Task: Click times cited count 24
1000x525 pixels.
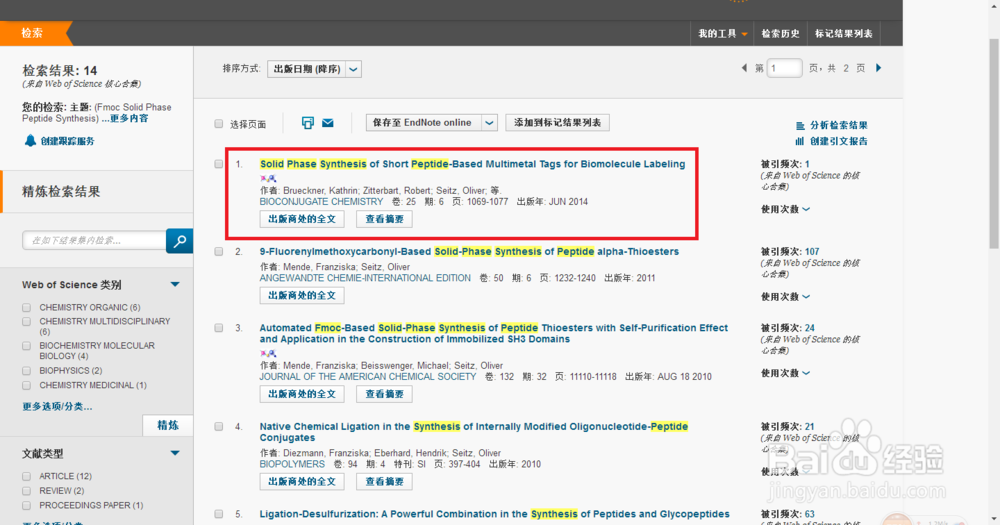Action: coord(809,328)
